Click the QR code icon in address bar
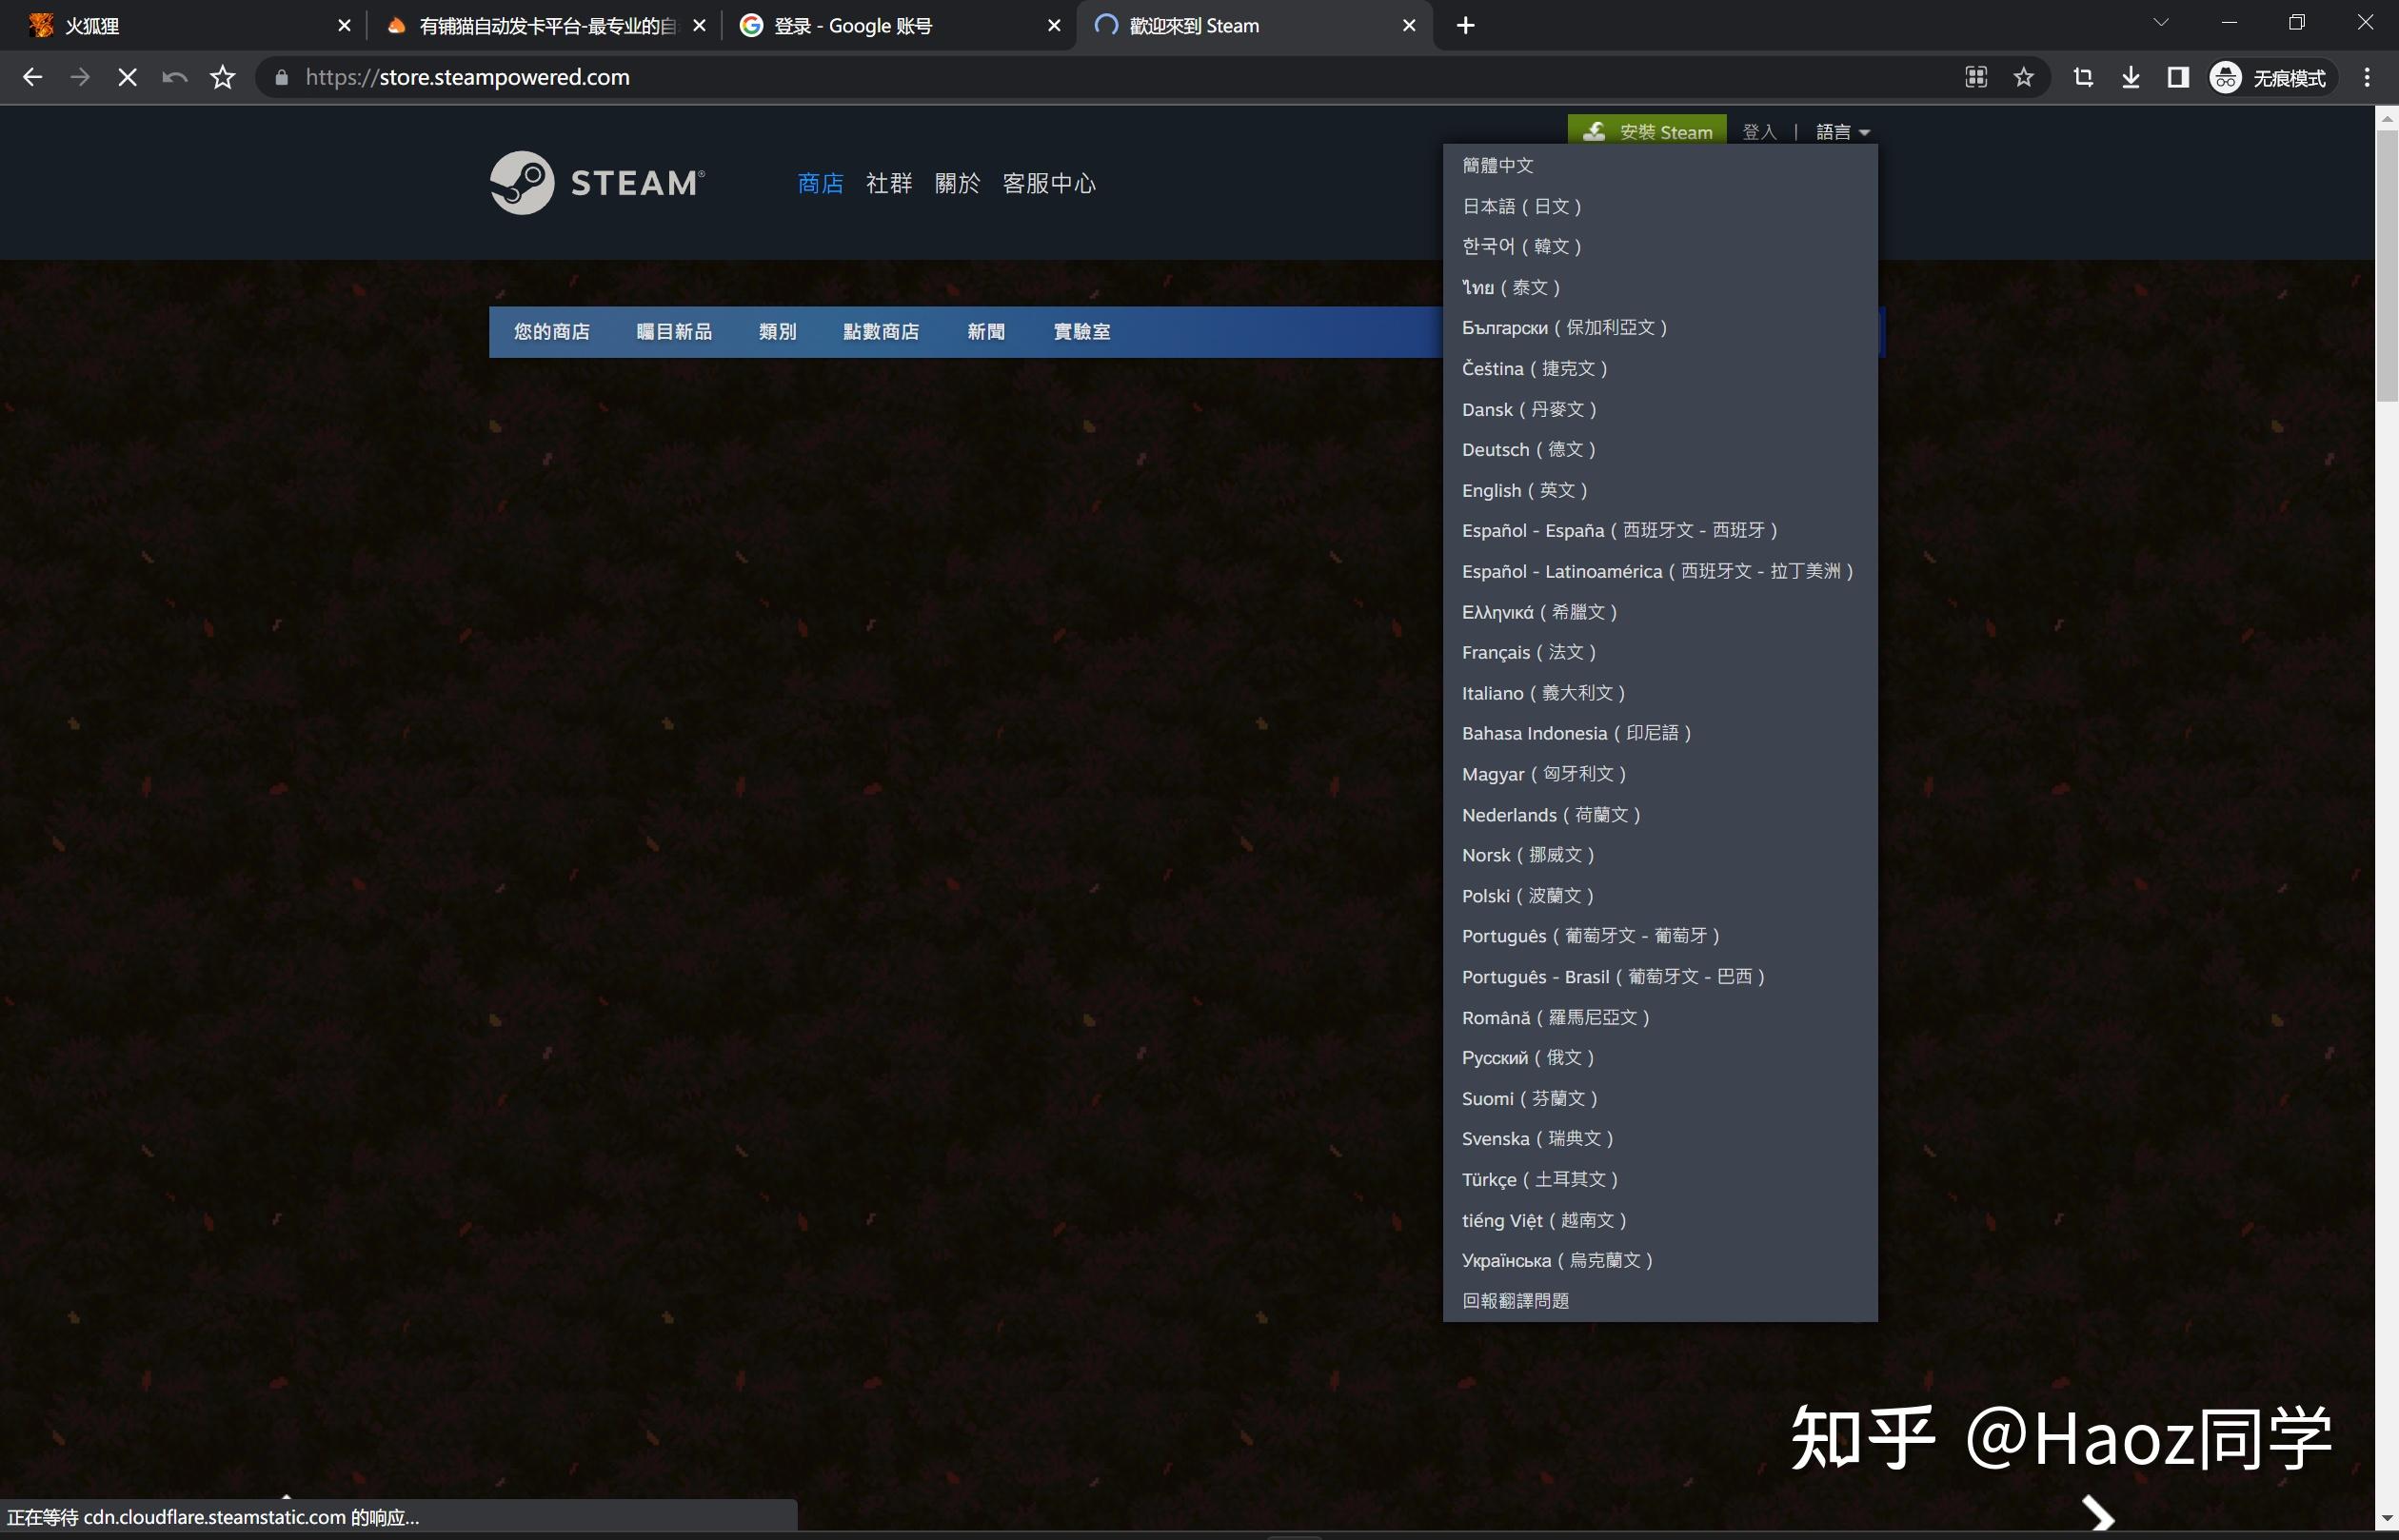 [x=1975, y=77]
